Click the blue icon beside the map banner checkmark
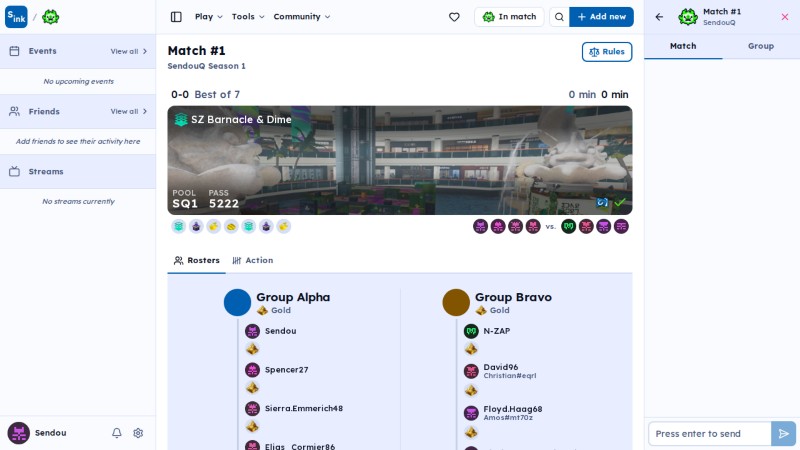 (x=602, y=203)
